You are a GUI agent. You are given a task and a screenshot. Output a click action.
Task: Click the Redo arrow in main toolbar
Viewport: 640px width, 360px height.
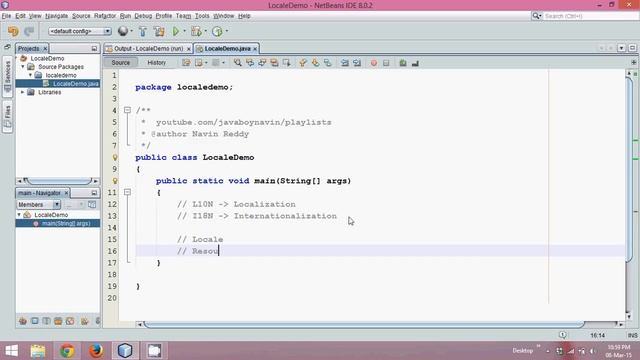click(29, 31)
